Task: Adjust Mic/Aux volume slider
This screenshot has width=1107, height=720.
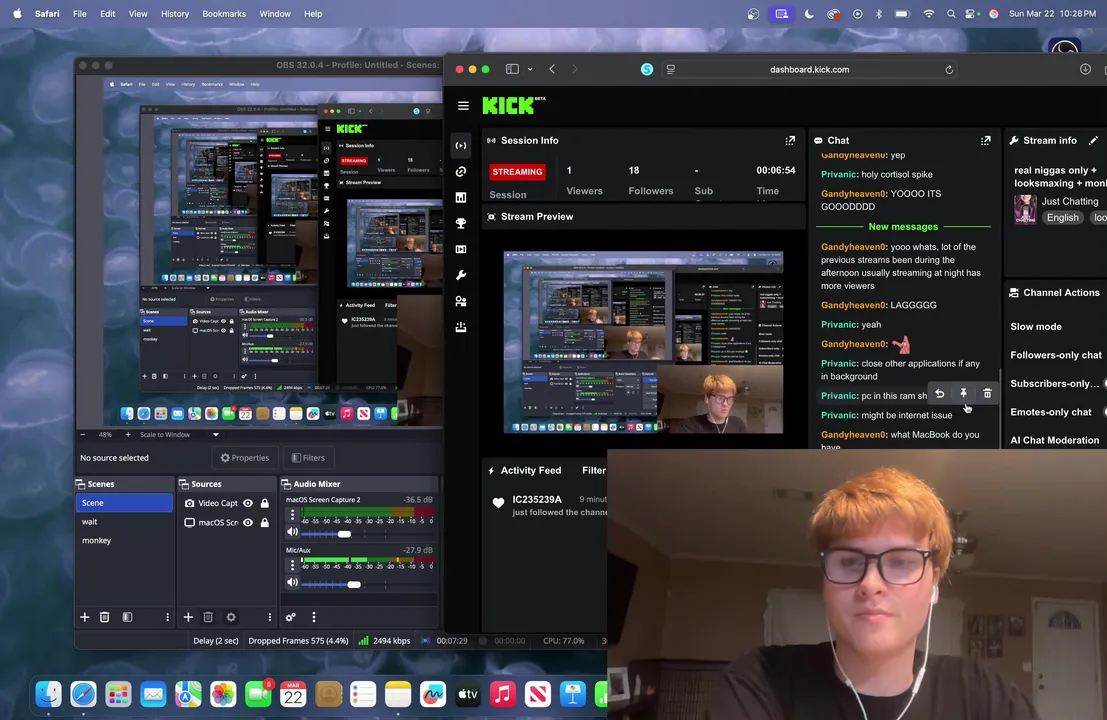Action: coord(354,584)
